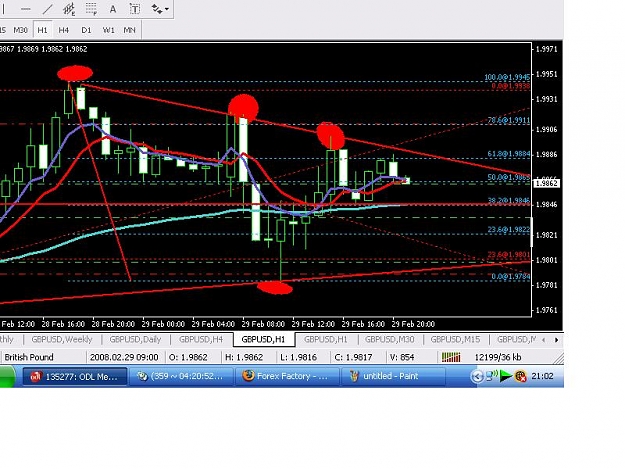Screen dimensions: 625x469
Task: Switch chart to W1 timeframe
Action: [108, 30]
